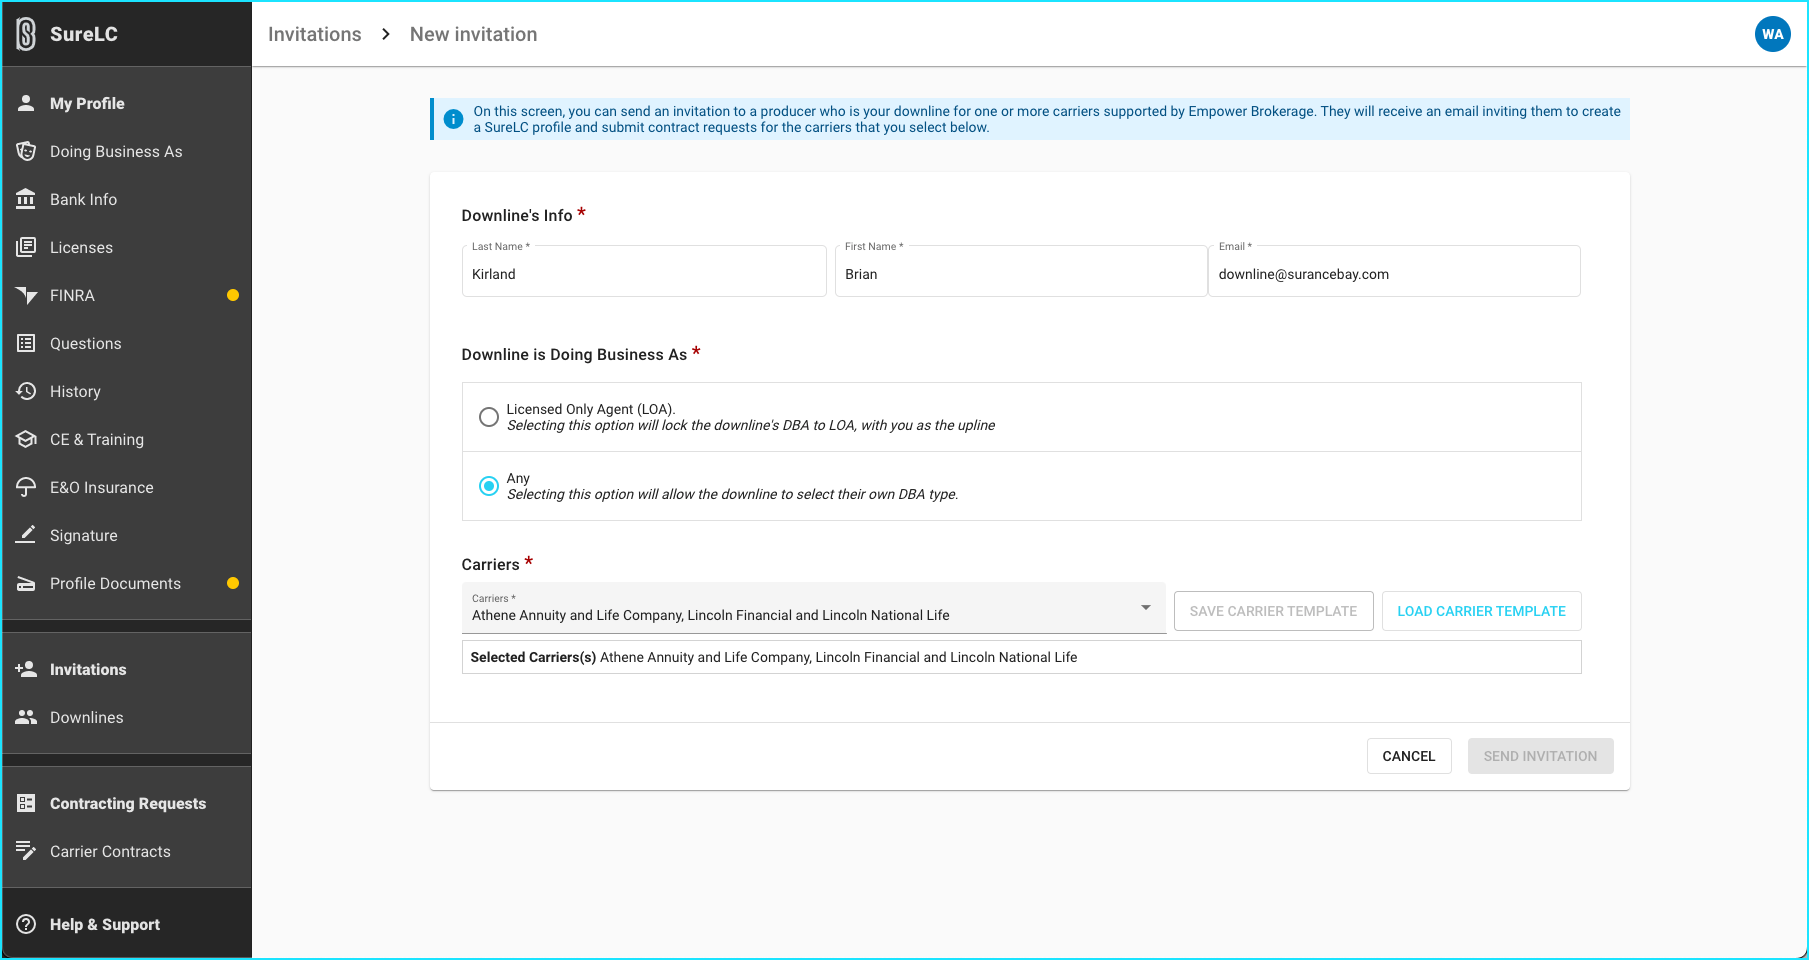This screenshot has width=1809, height=960.
Task: Go to Contracting Requests
Action: tap(127, 803)
